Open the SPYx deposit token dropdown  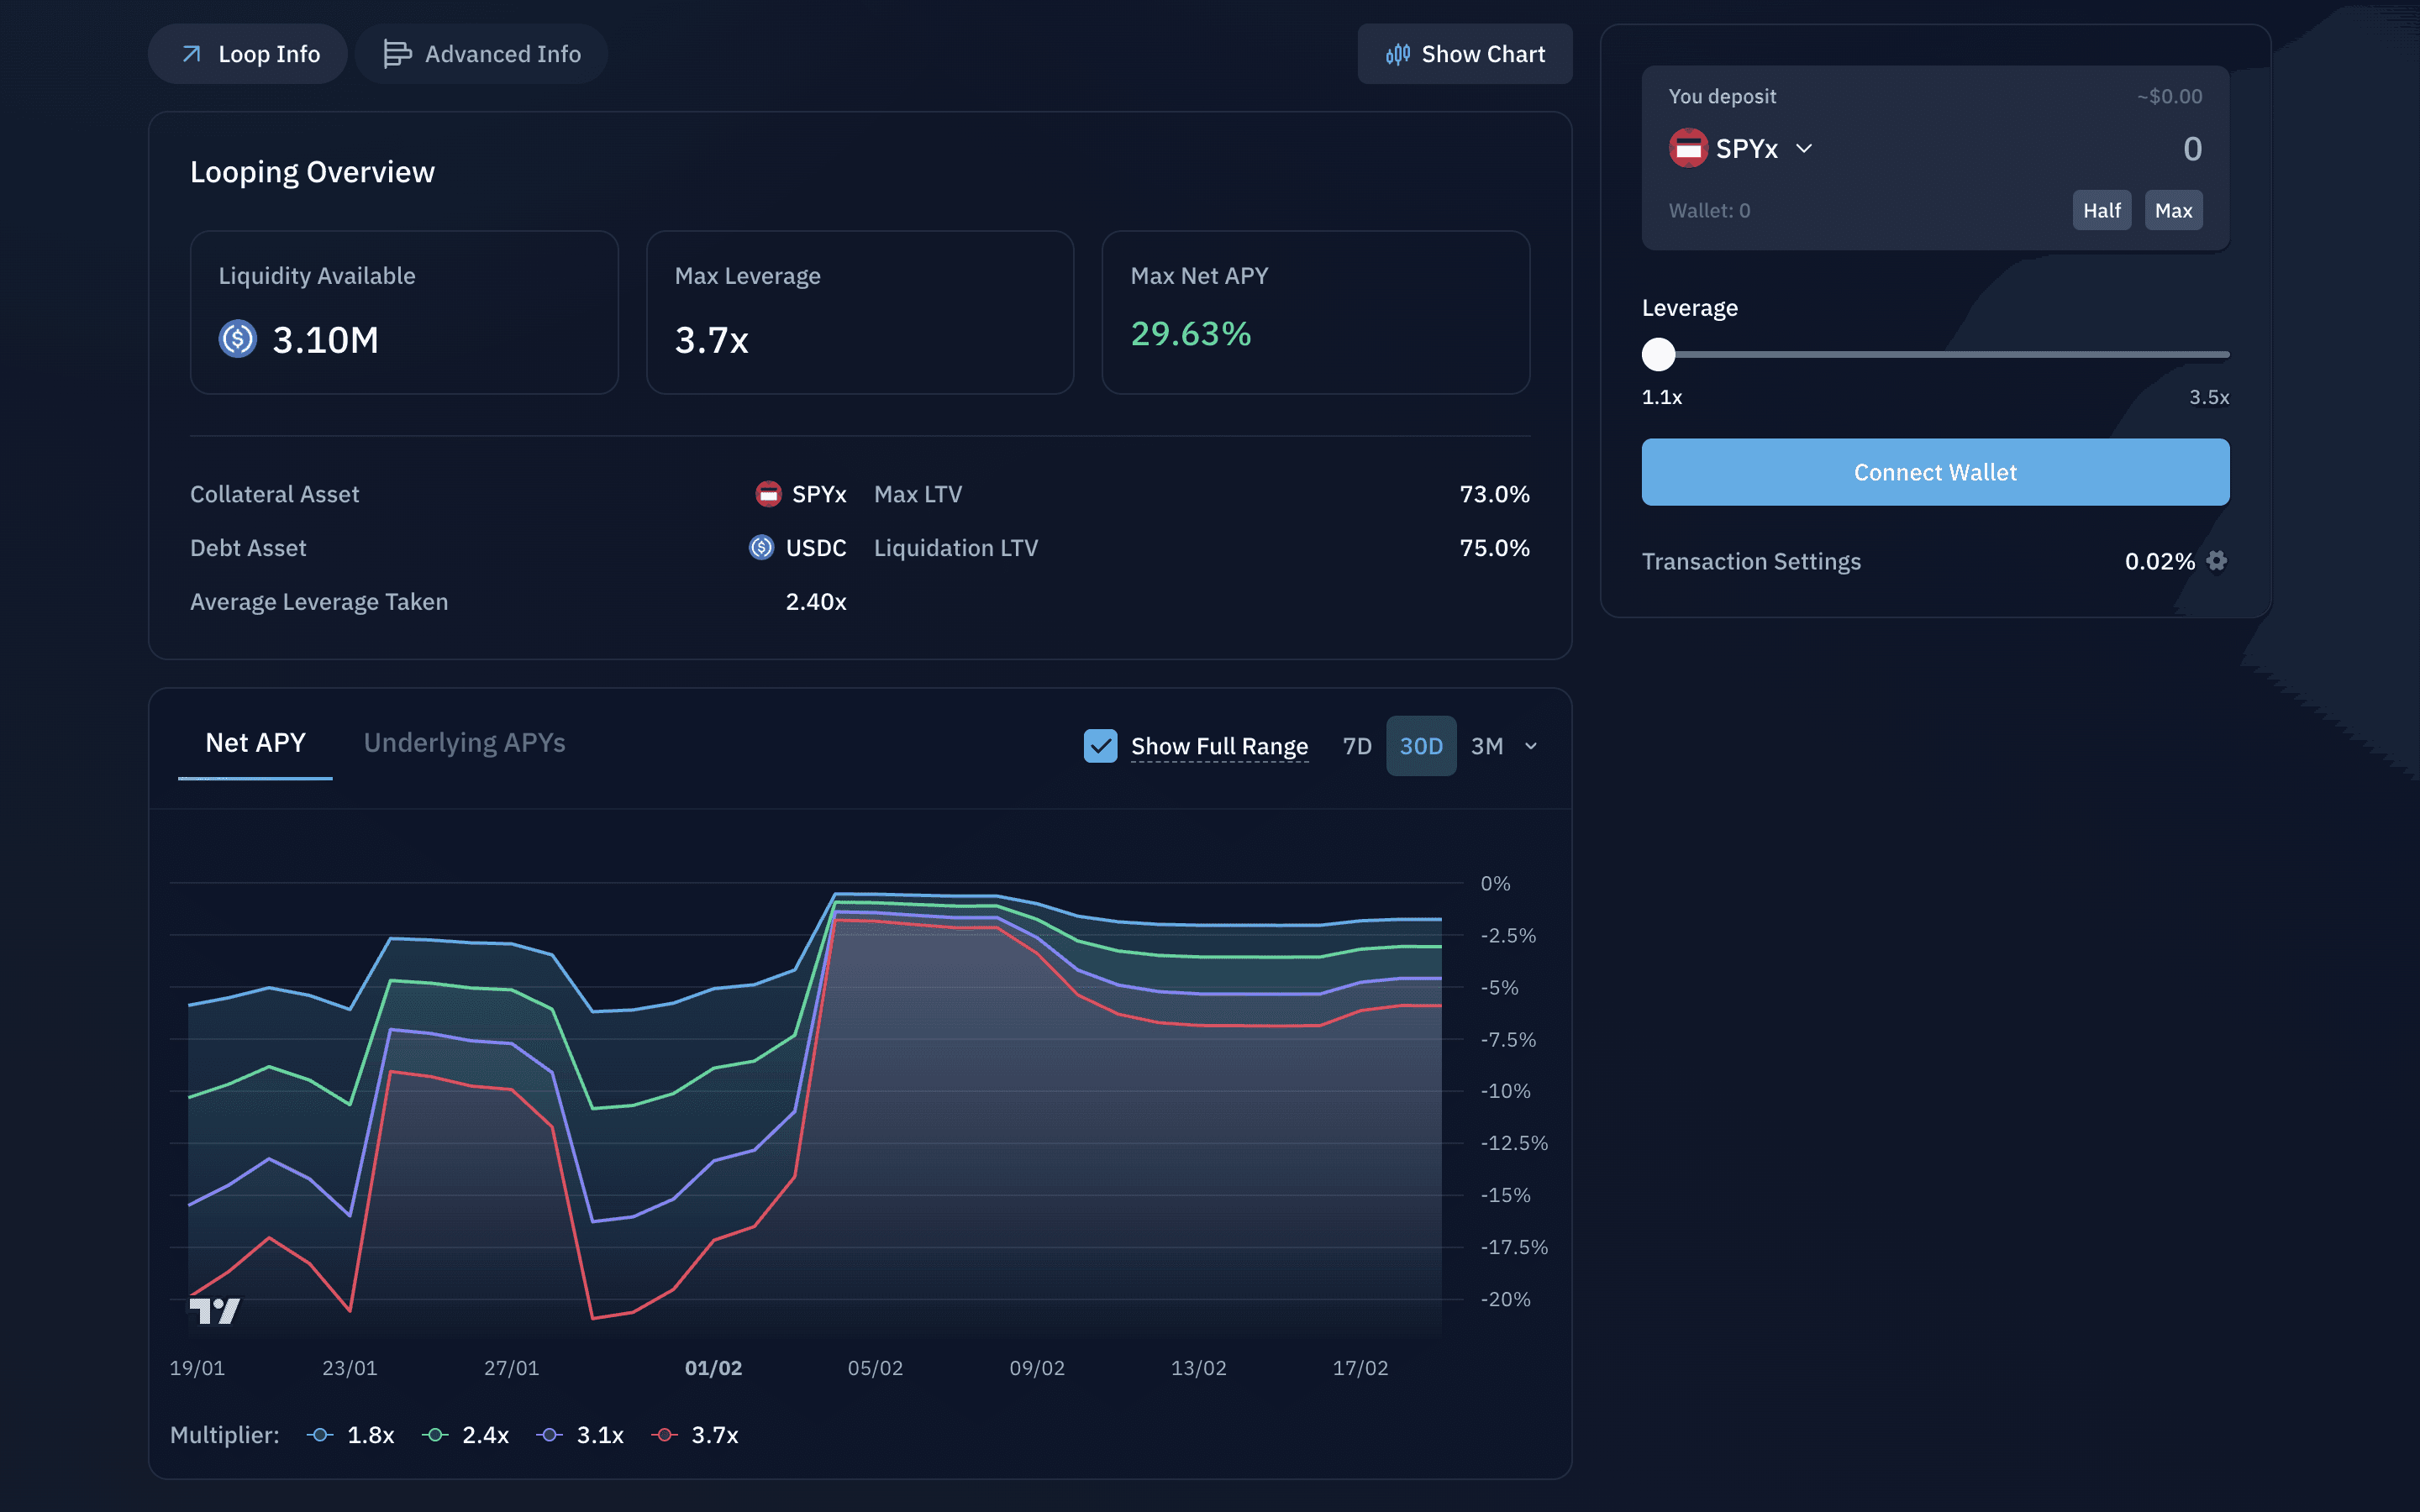point(1741,148)
